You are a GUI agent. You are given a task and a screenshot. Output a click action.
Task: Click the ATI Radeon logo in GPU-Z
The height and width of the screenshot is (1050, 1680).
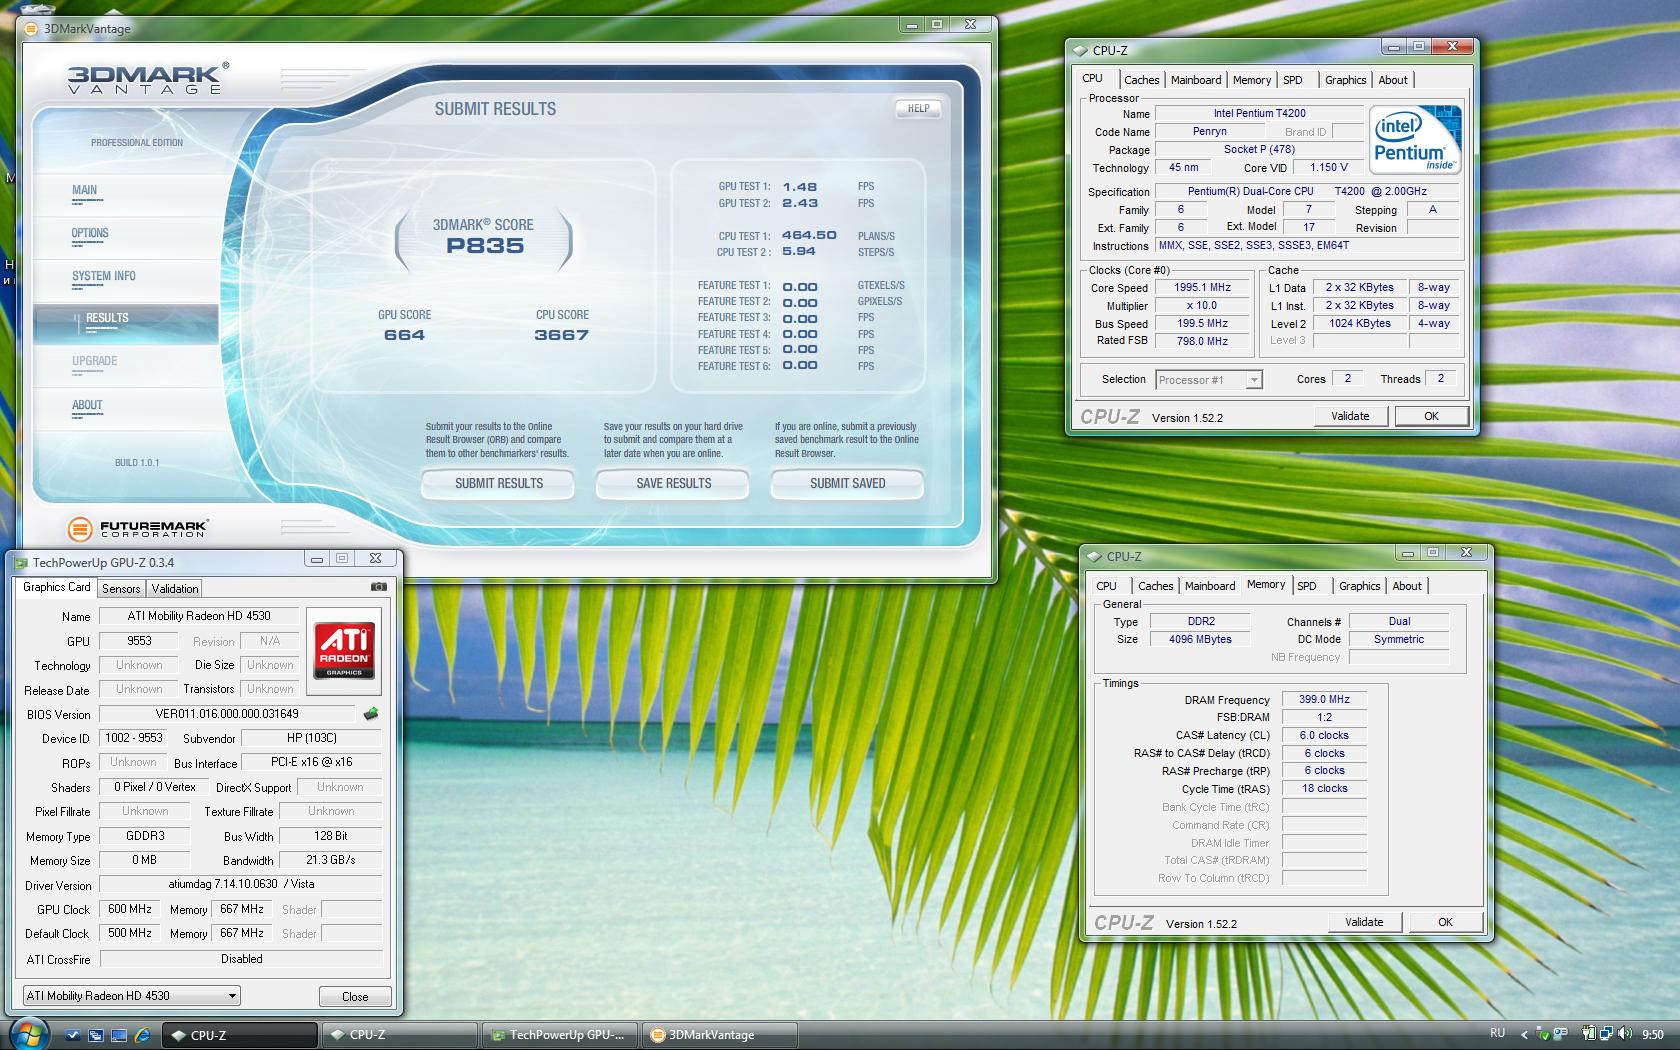[344, 649]
